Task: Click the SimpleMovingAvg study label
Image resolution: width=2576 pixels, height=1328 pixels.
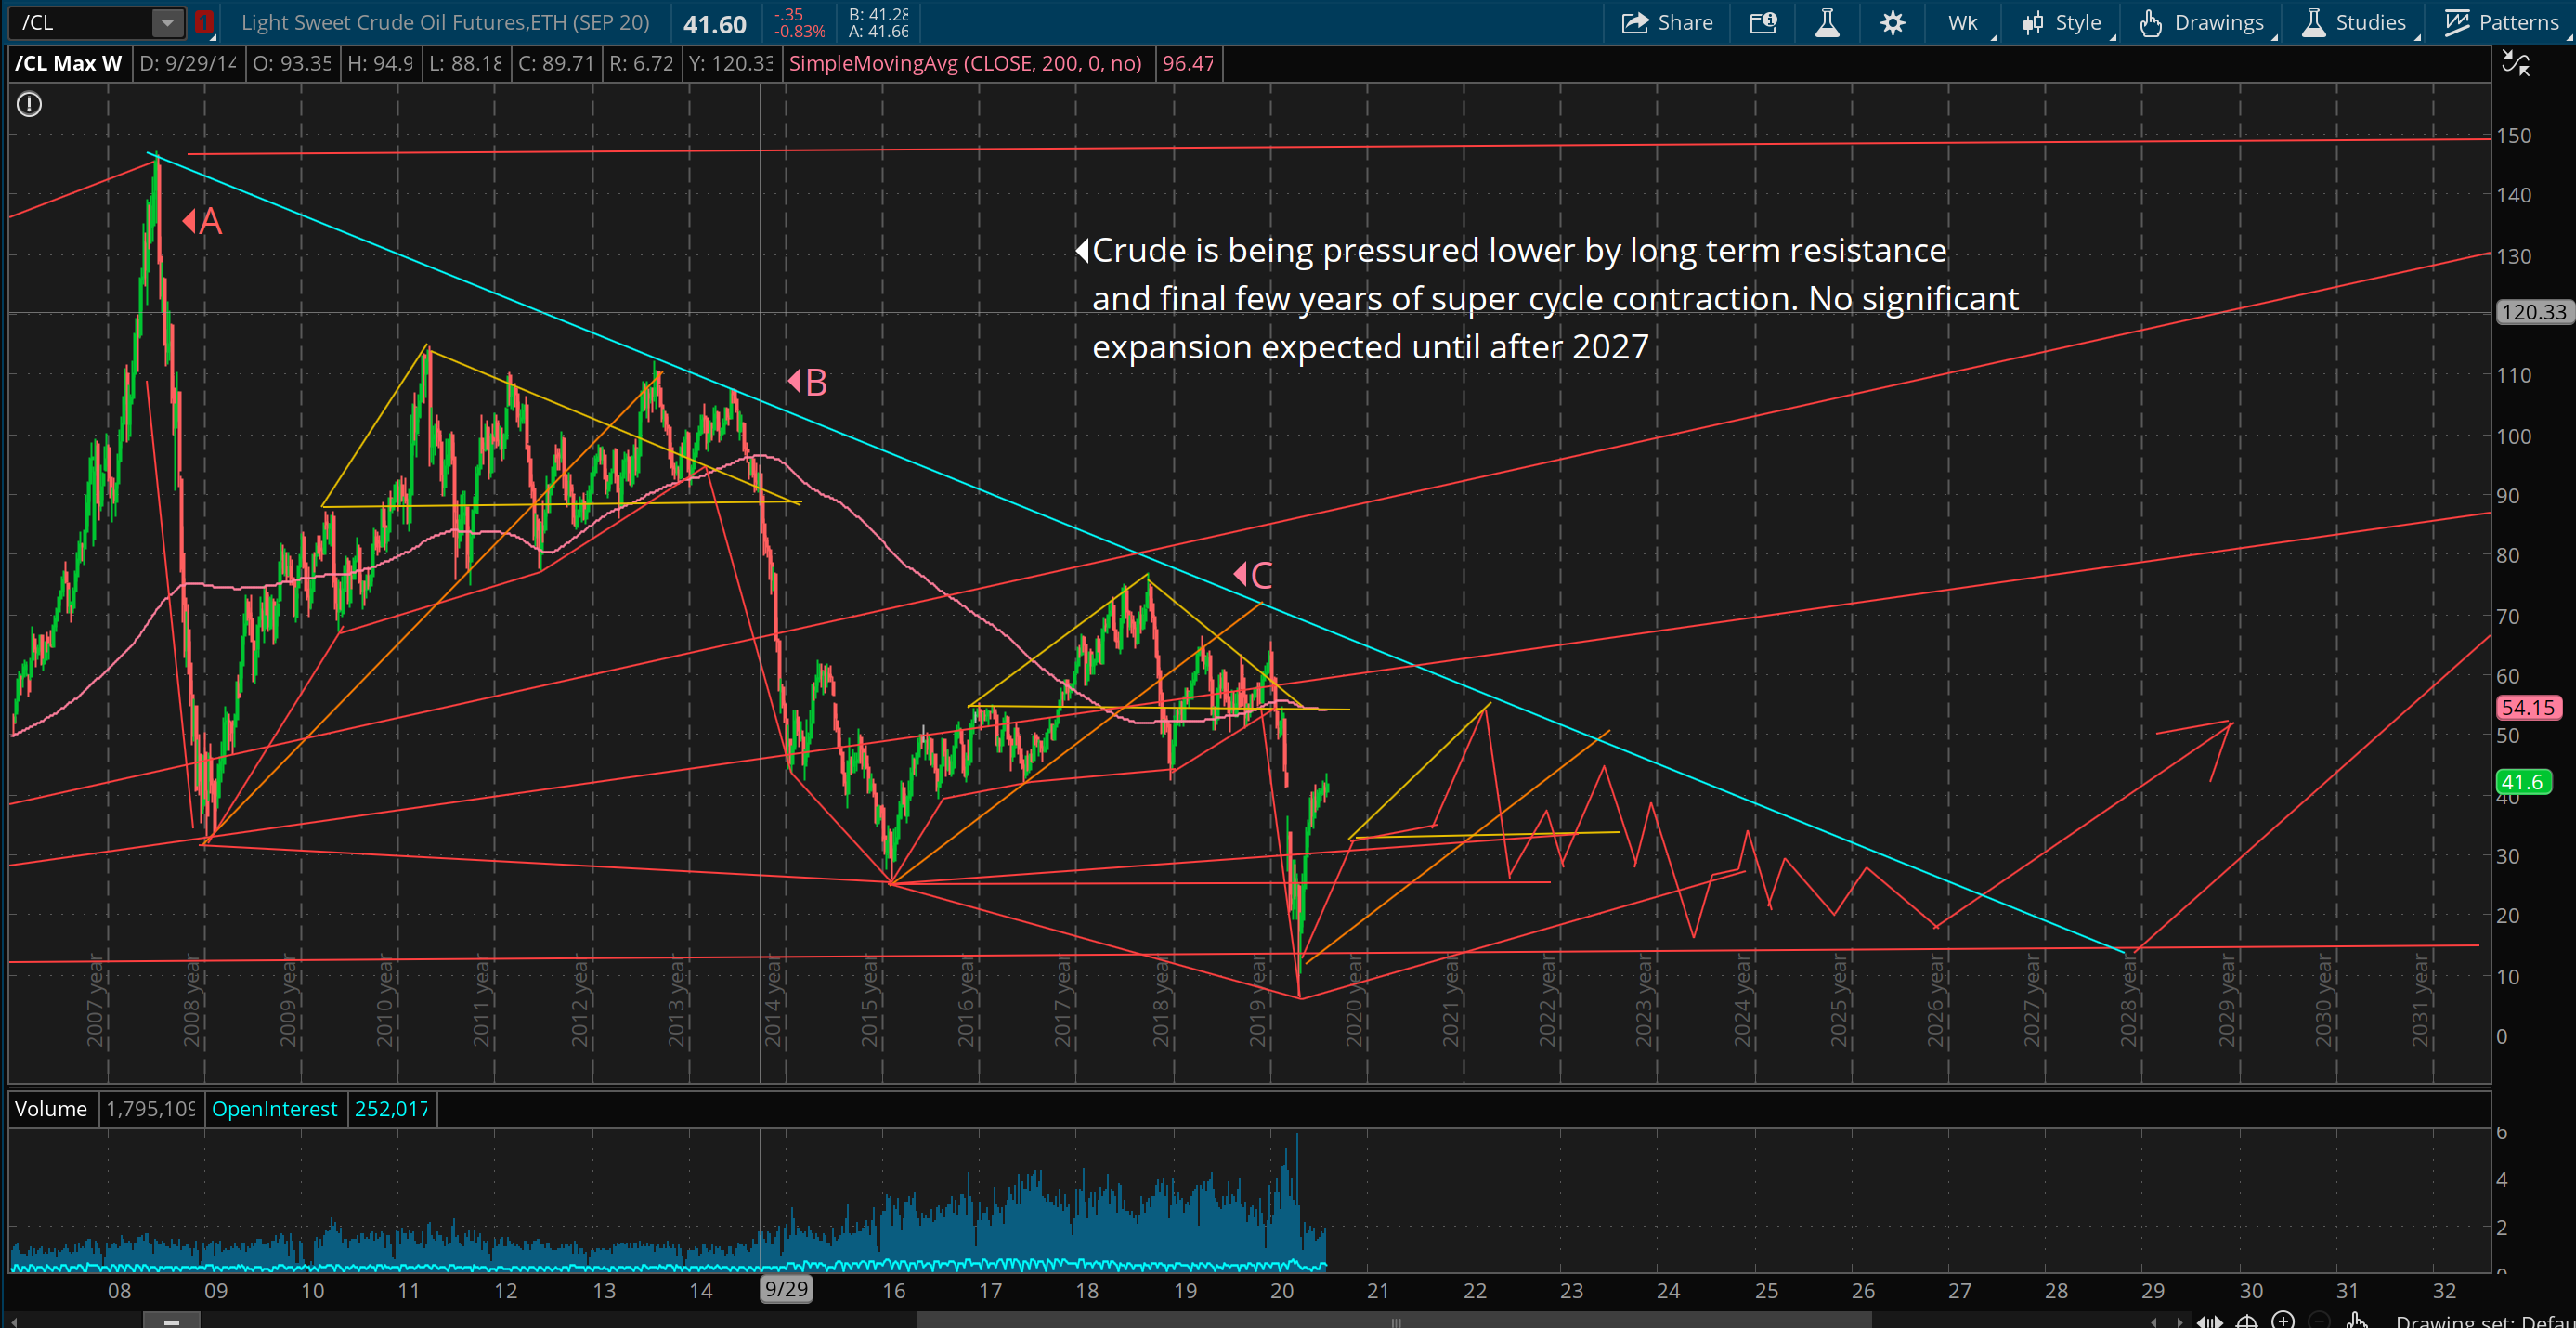Action: [x=964, y=63]
